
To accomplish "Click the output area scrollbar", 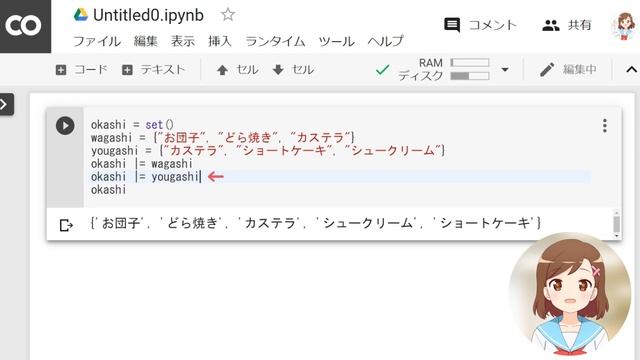I will pyautogui.click(x=616, y=224).
